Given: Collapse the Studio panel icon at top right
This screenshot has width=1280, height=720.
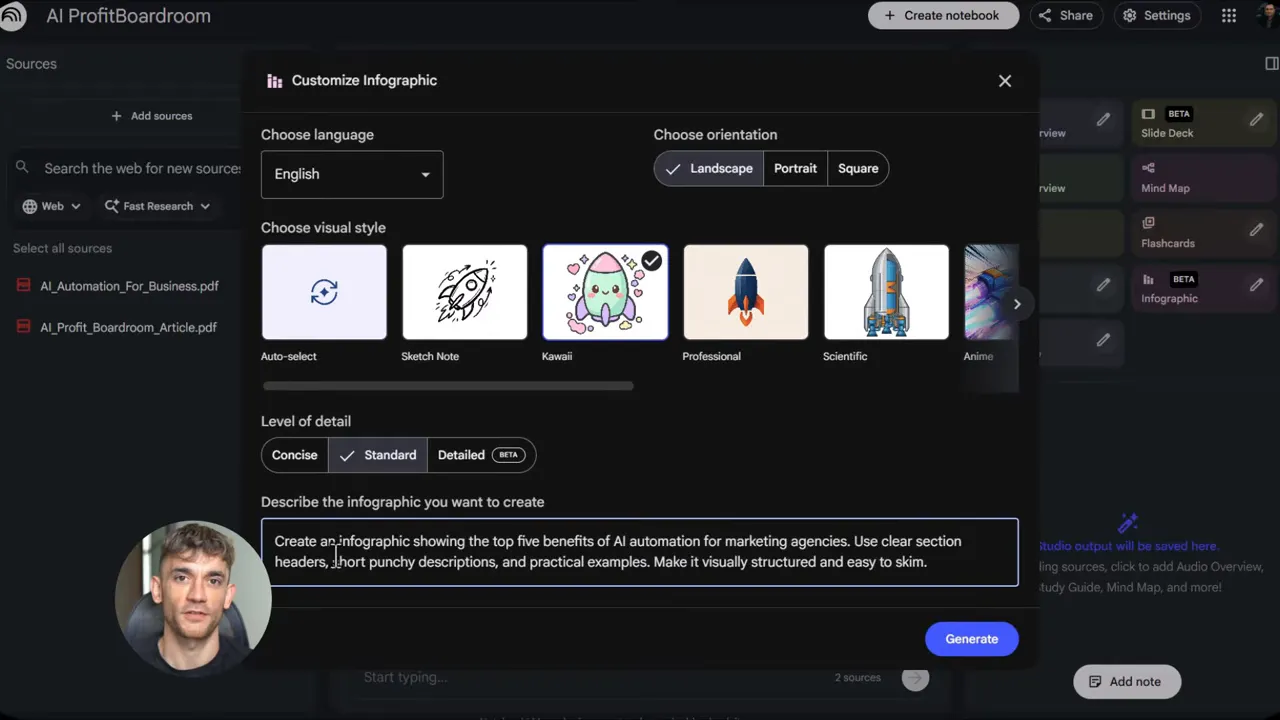Looking at the screenshot, I should point(1271,64).
